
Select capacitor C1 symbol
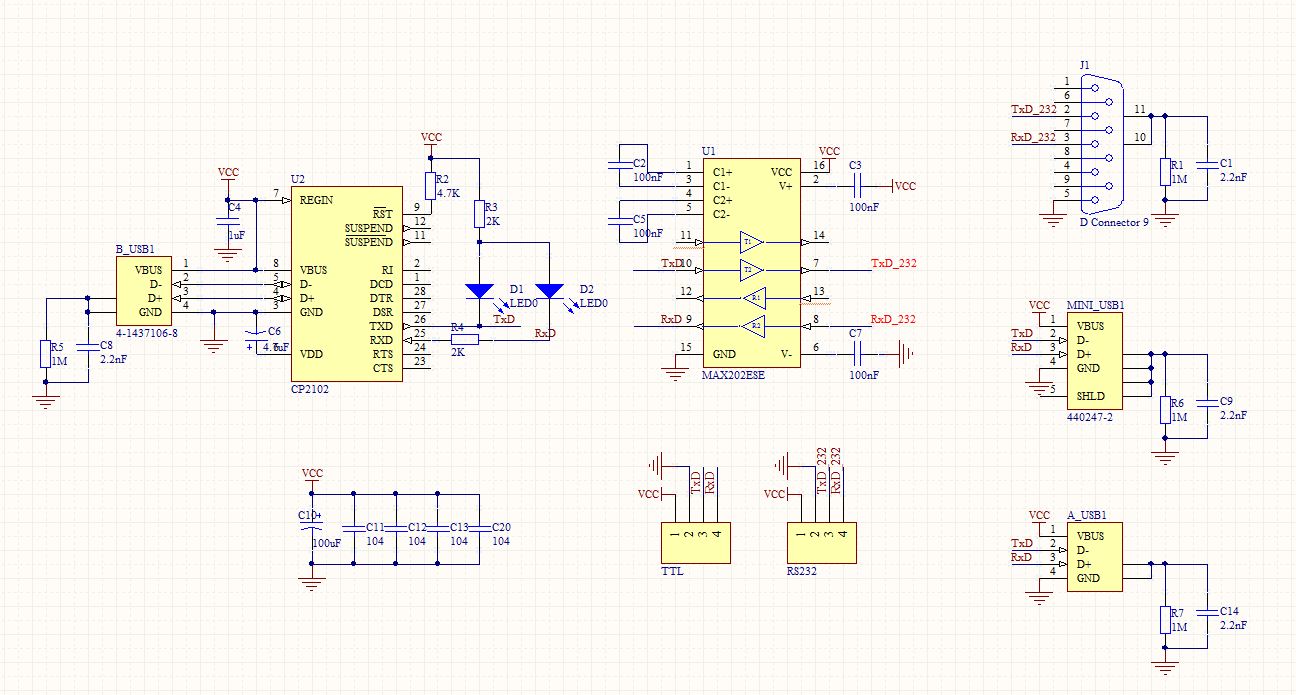(1207, 164)
